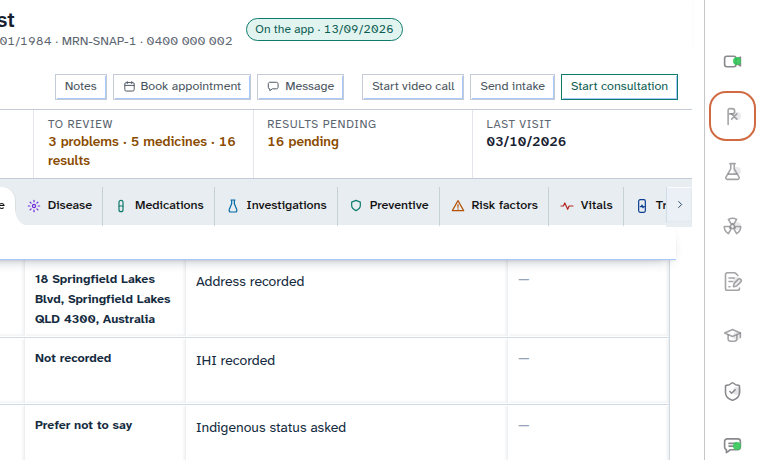The height and width of the screenshot is (460, 760).
Task: Click the Start consultation button
Action: (x=619, y=87)
